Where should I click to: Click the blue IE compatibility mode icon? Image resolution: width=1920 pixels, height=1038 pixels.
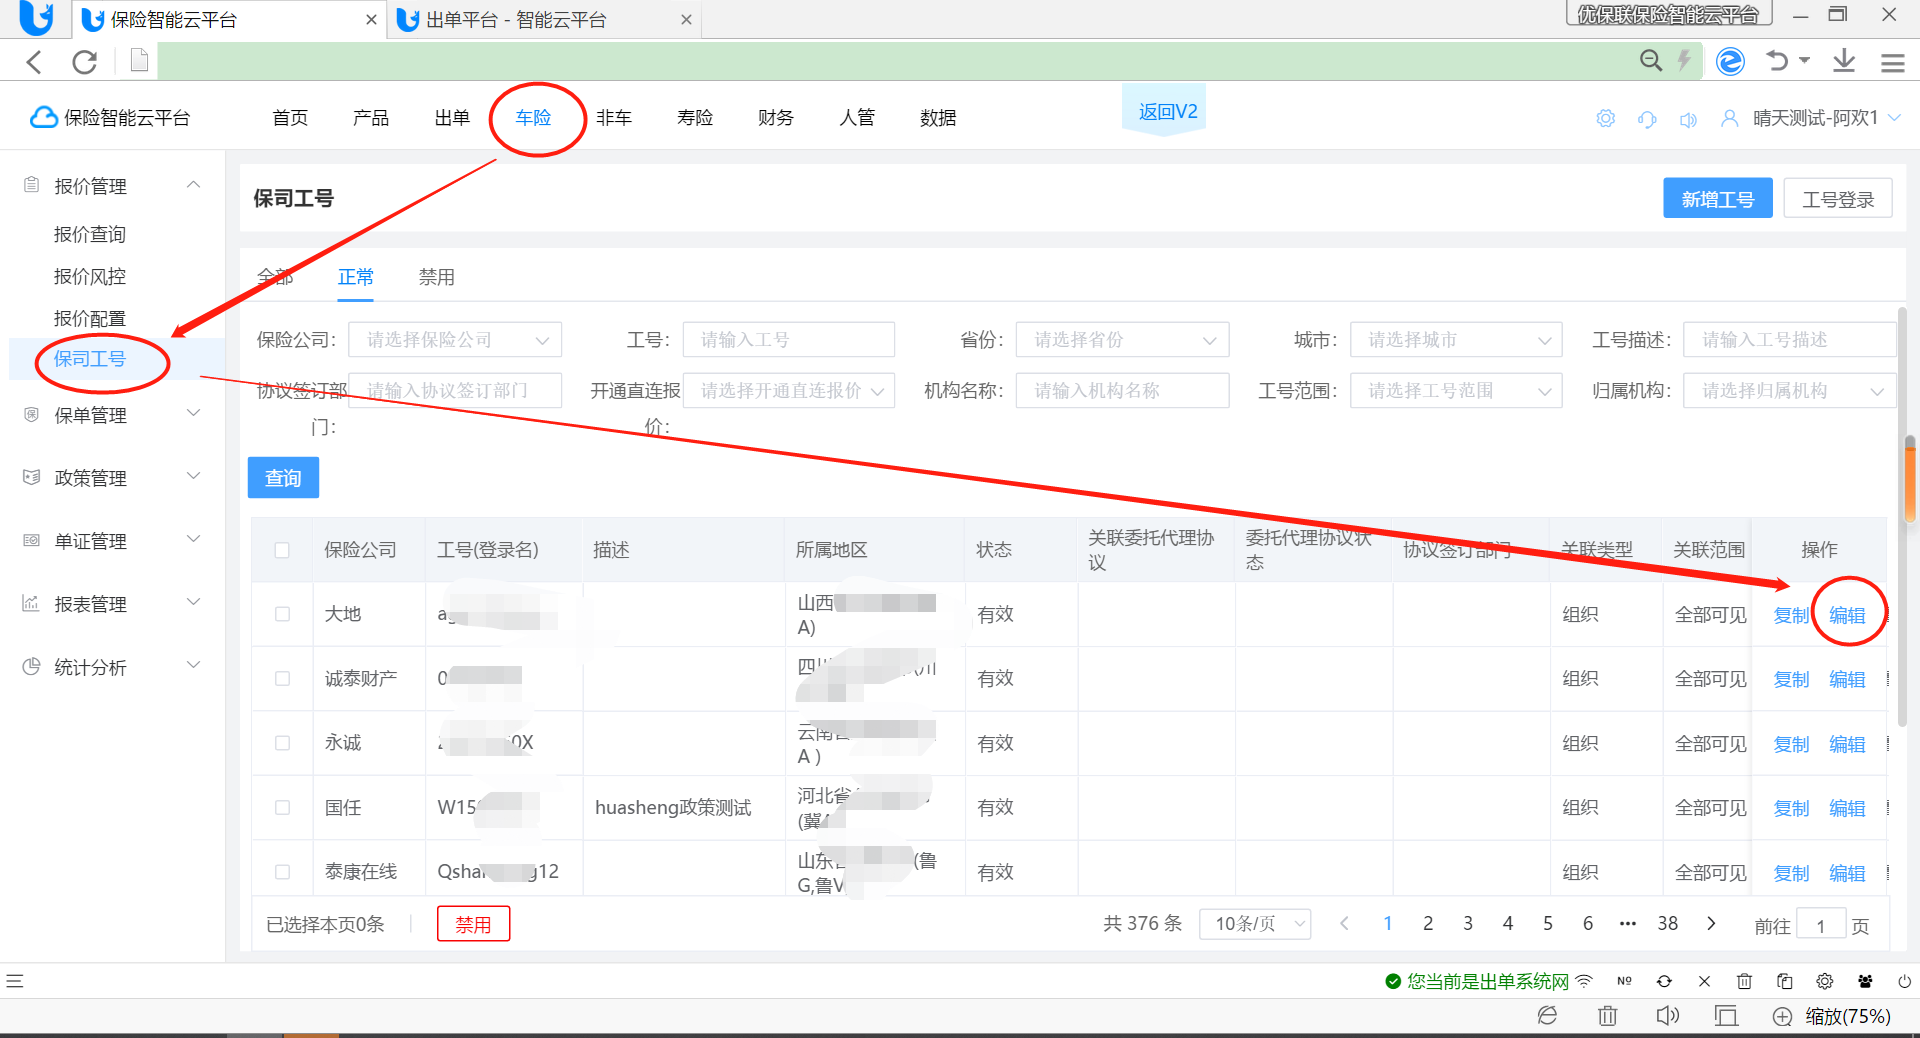click(x=1730, y=61)
